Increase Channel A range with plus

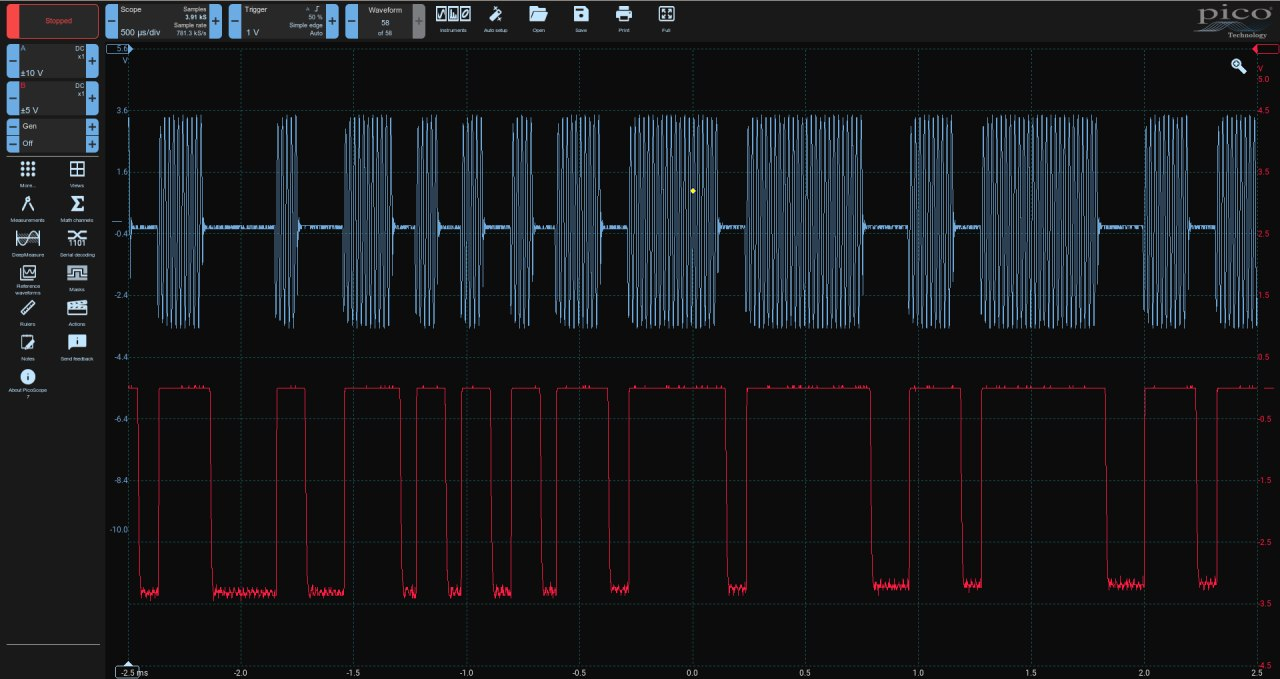tap(92, 61)
